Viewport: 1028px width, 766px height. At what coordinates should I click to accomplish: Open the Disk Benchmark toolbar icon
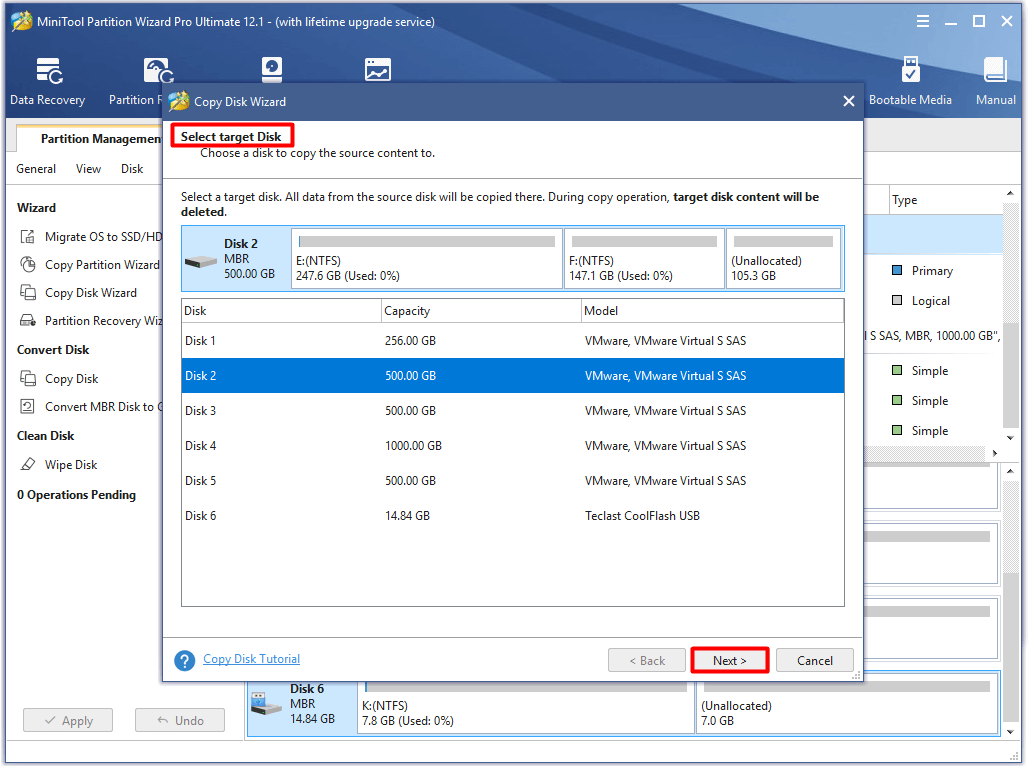point(271,70)
